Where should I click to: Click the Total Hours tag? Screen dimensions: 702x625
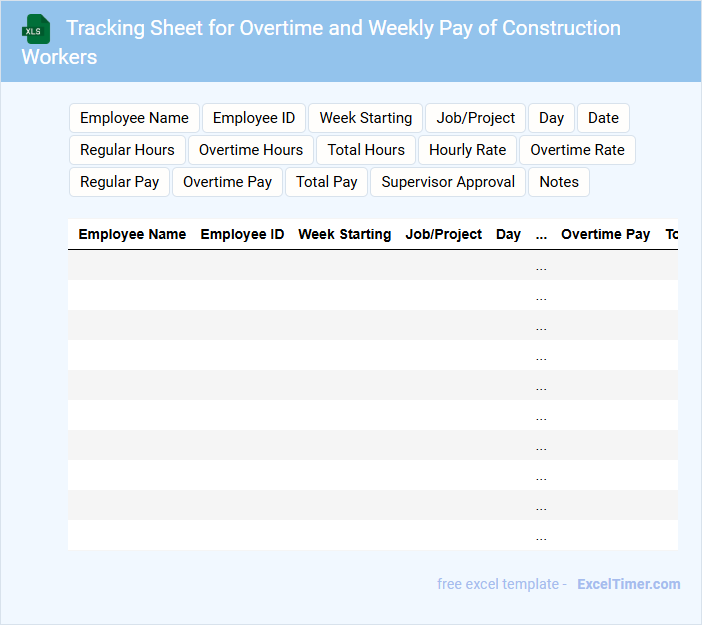[366, 150]
